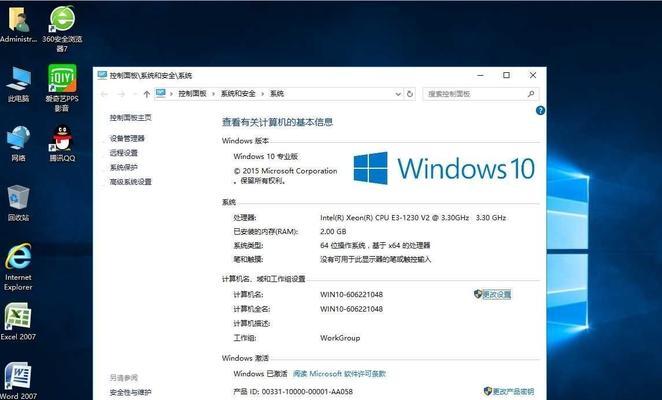
Task: Expand the chevron after 系统和安全 breadcrumb
Action: coord(263,94)
